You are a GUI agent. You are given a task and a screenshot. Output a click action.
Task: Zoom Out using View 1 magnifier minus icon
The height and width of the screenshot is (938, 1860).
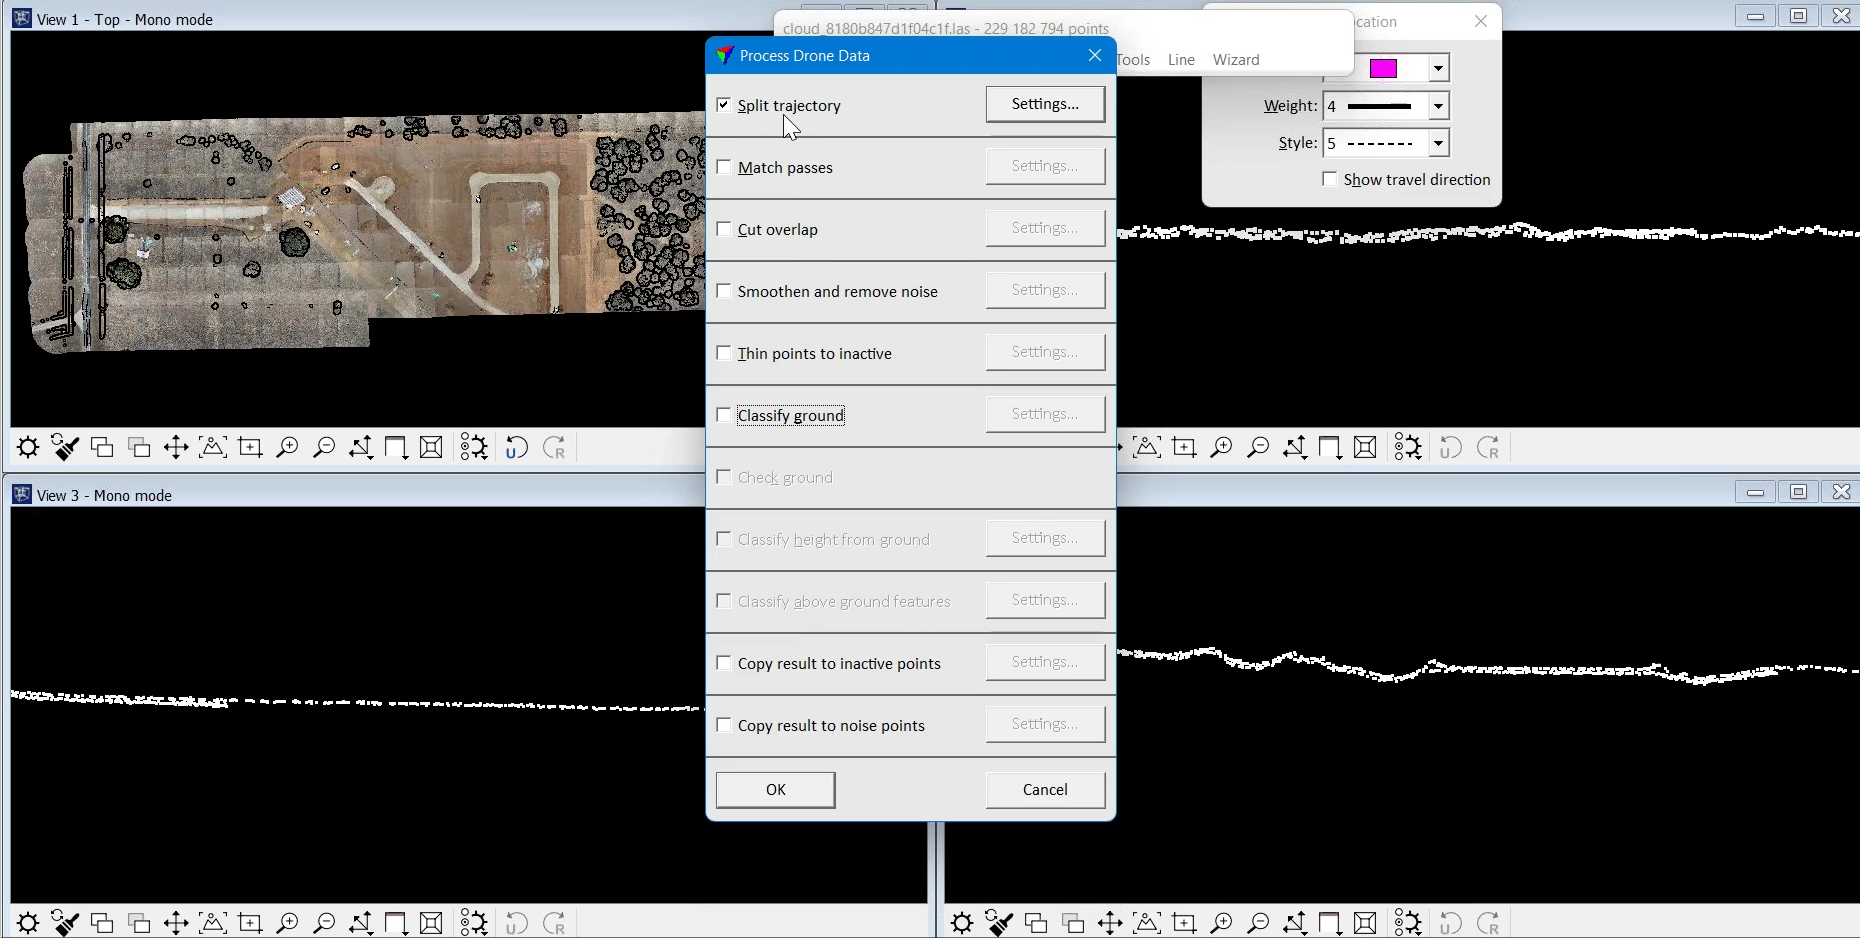(324, 447)
